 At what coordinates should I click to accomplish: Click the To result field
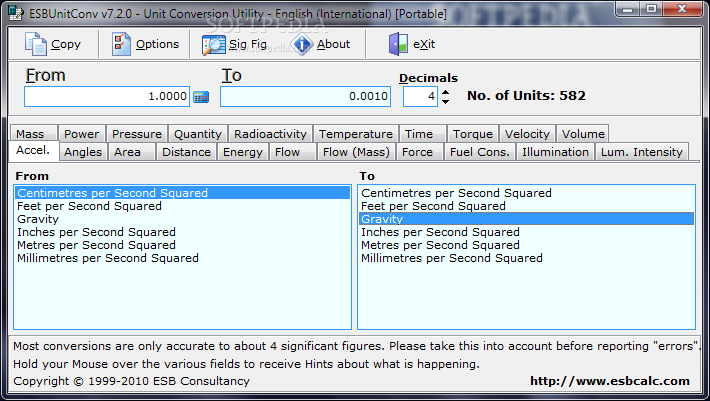305,96
